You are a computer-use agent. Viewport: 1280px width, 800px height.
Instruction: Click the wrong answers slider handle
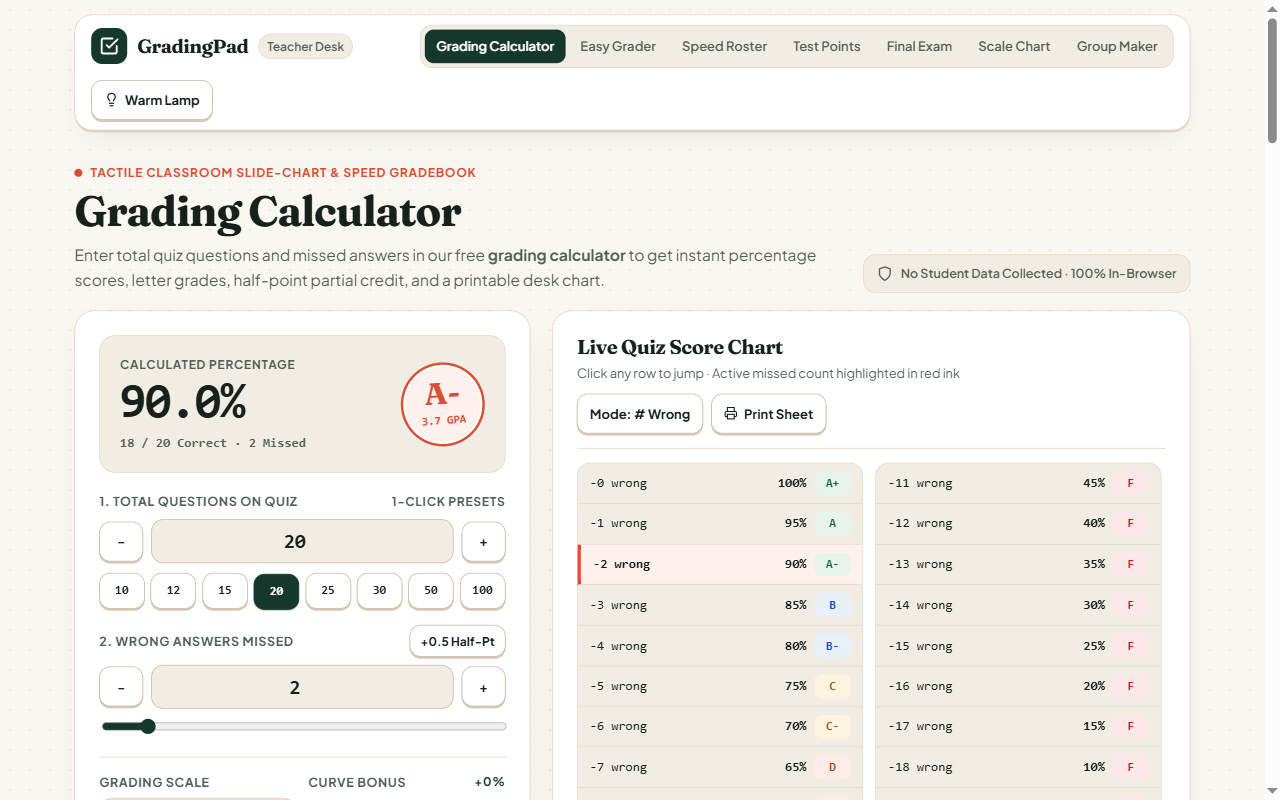coord(148,726)
